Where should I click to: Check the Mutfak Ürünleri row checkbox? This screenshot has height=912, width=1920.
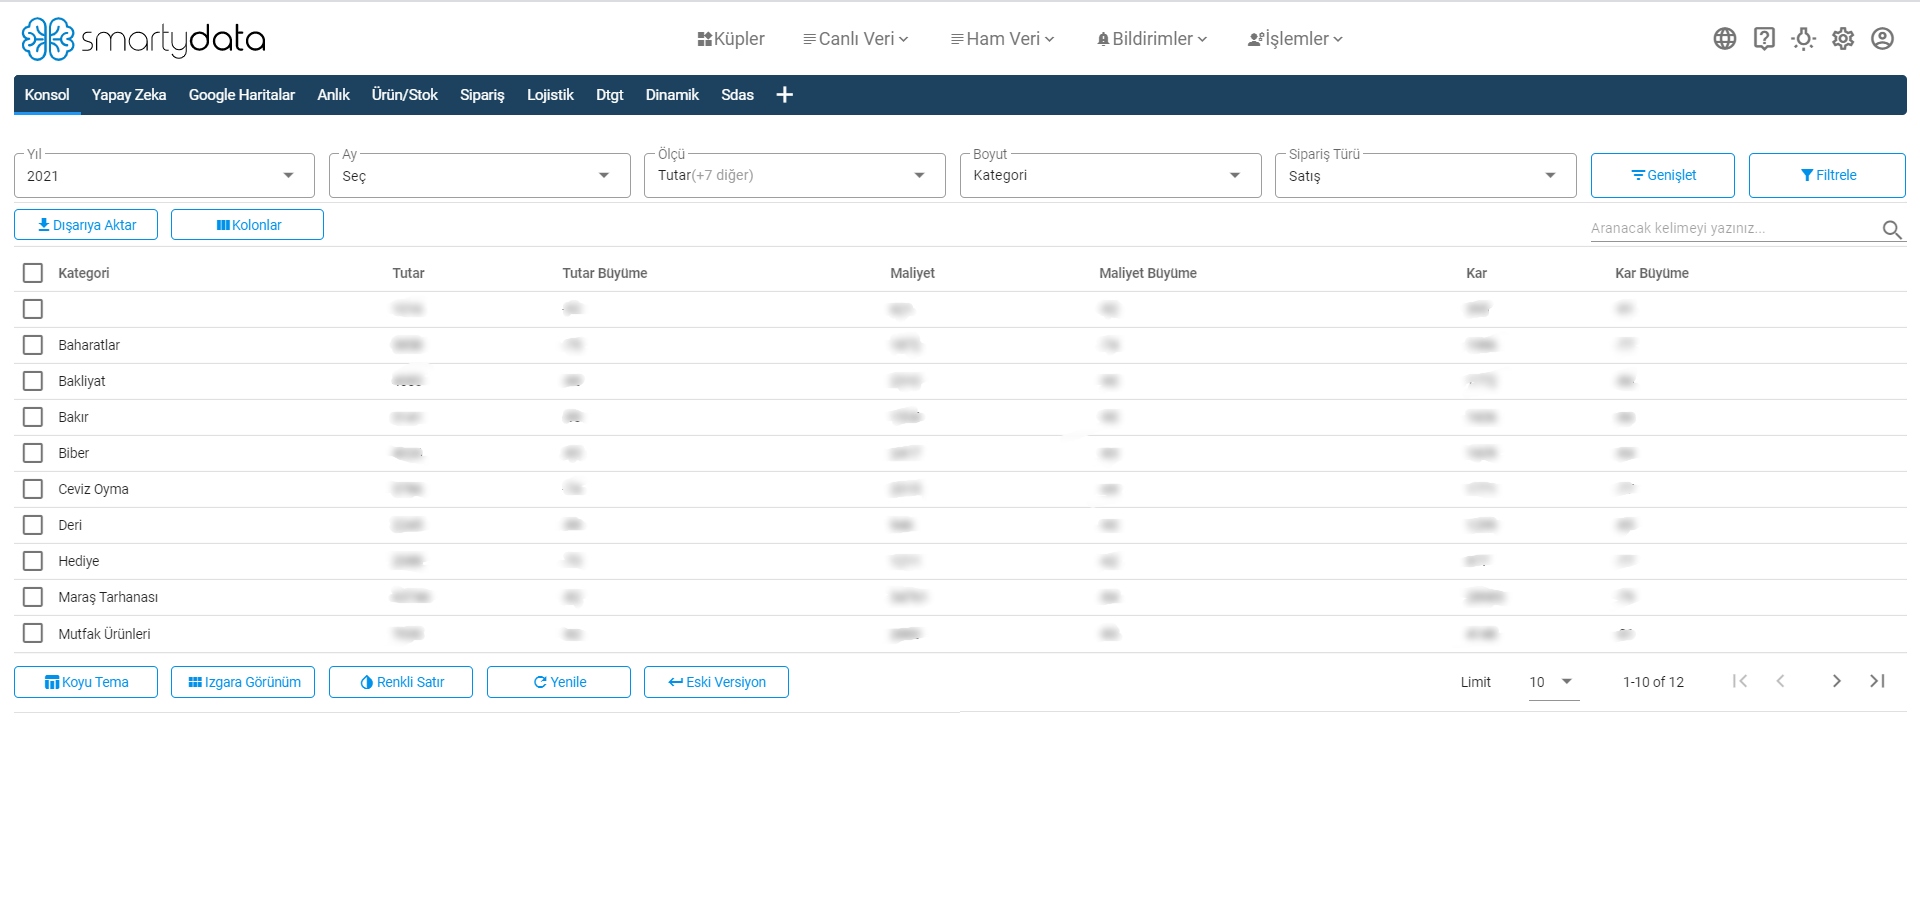(33, 633)
